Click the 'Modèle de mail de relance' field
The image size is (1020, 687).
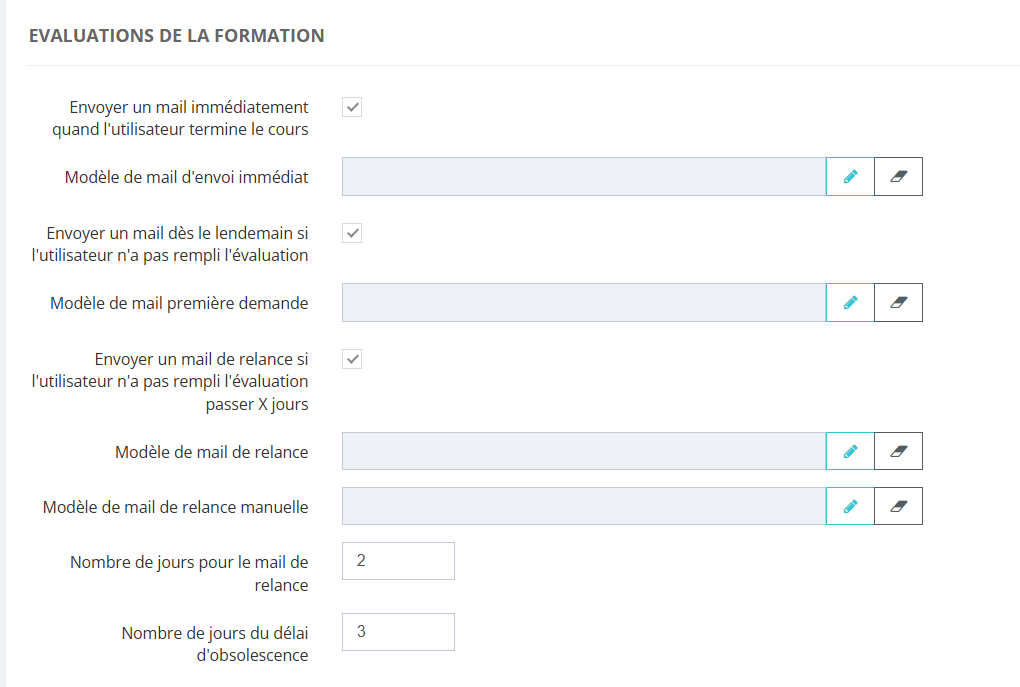tap(583, 451)
